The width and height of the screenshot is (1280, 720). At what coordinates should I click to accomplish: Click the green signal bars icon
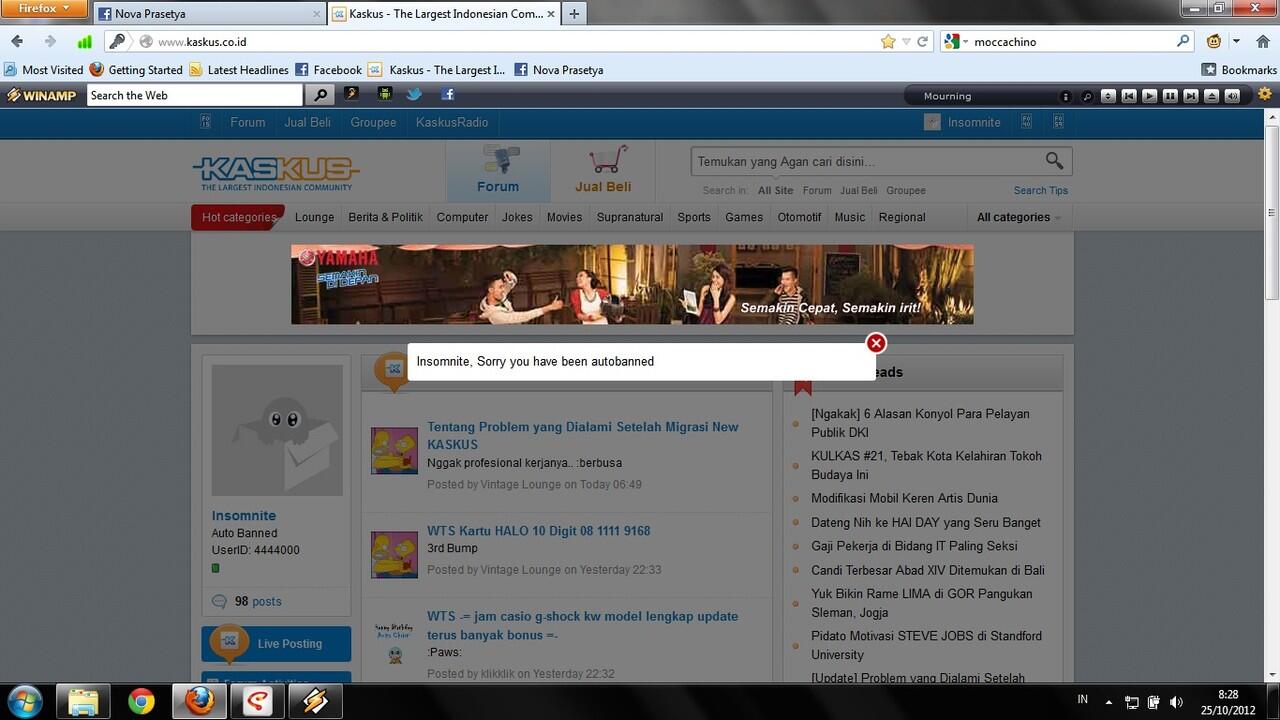click(x=84, y=42)
